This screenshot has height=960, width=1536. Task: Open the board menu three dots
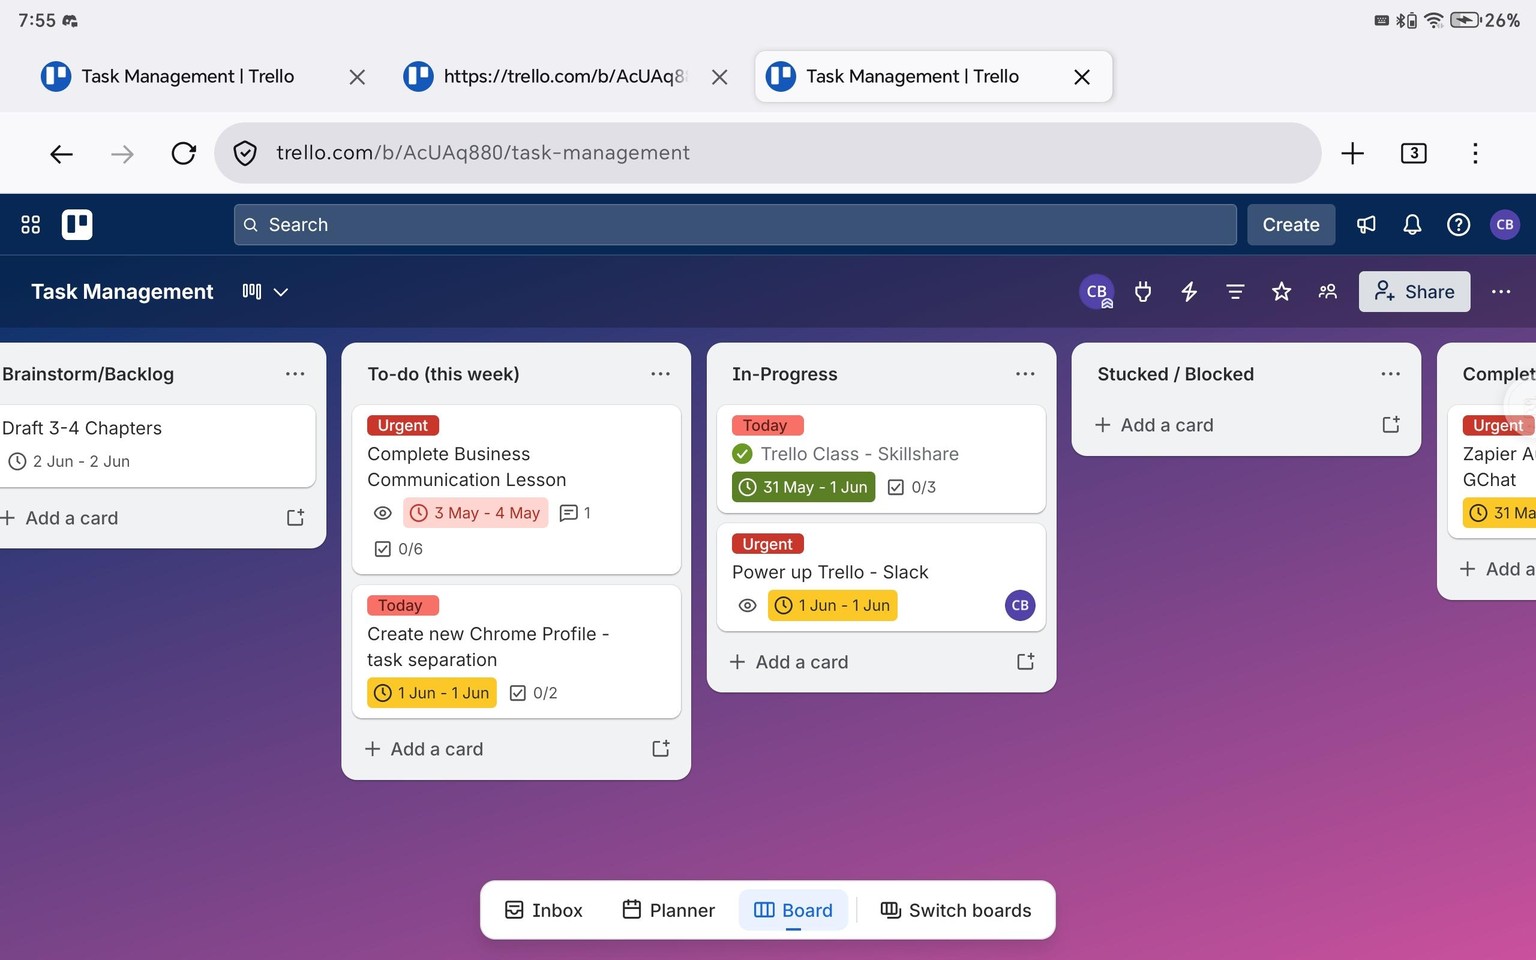click(1501, 292)
